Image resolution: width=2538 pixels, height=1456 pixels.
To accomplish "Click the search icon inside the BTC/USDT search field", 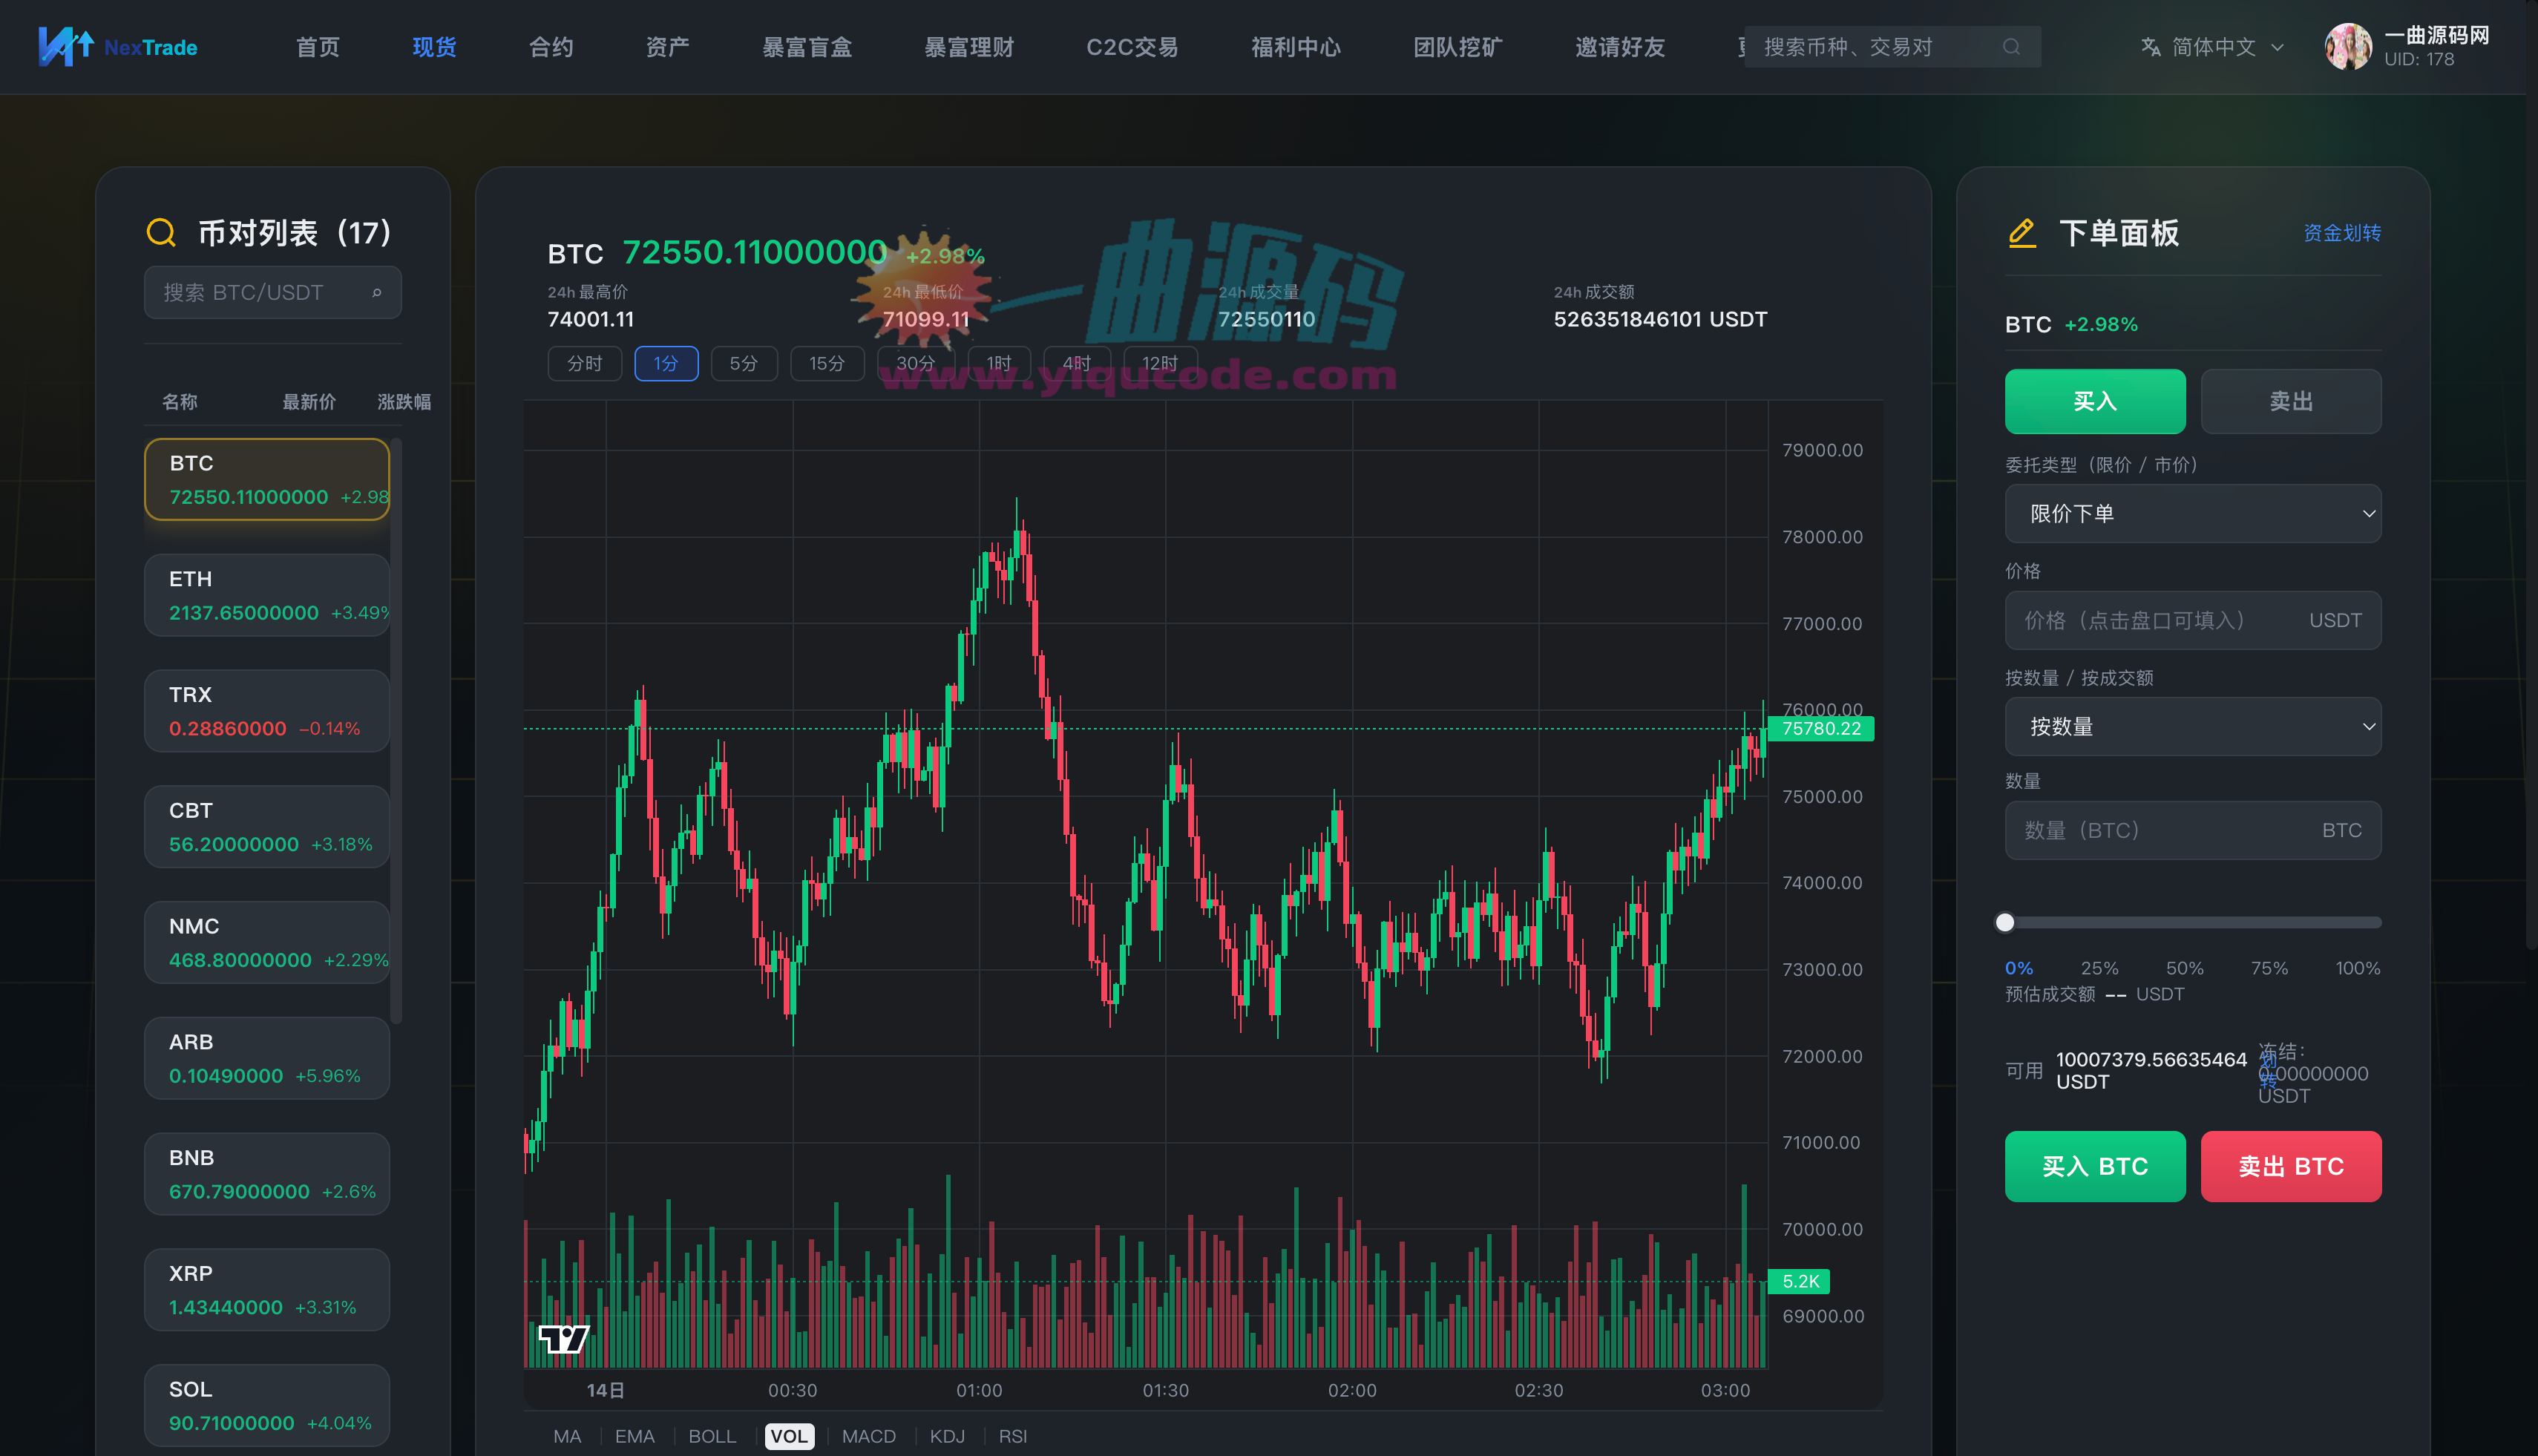I will tap(377, 292).
